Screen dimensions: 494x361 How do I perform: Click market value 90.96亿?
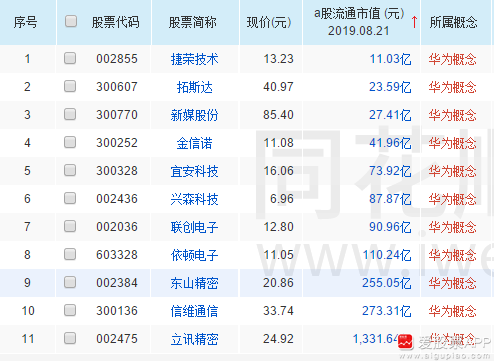390,227
